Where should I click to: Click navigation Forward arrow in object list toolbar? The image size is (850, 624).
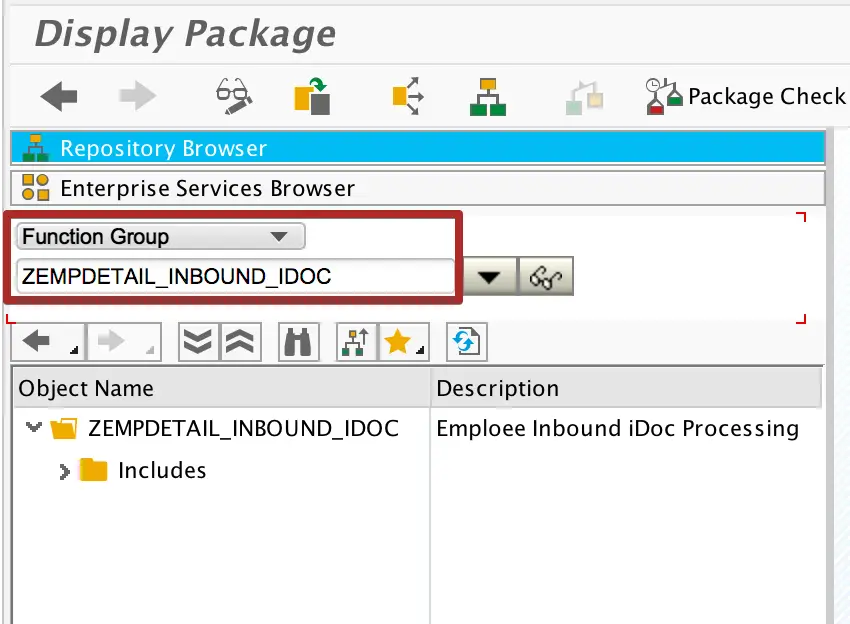(x=124, y=342)
